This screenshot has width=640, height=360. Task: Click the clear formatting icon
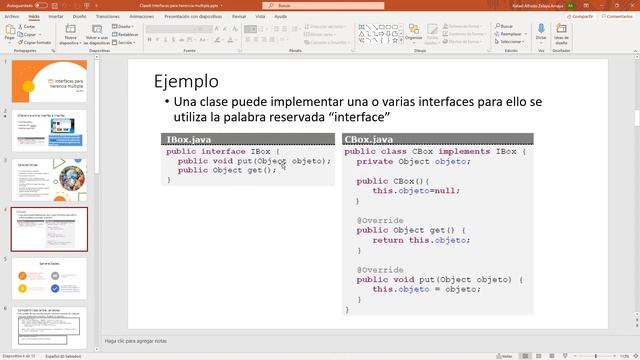235,29
